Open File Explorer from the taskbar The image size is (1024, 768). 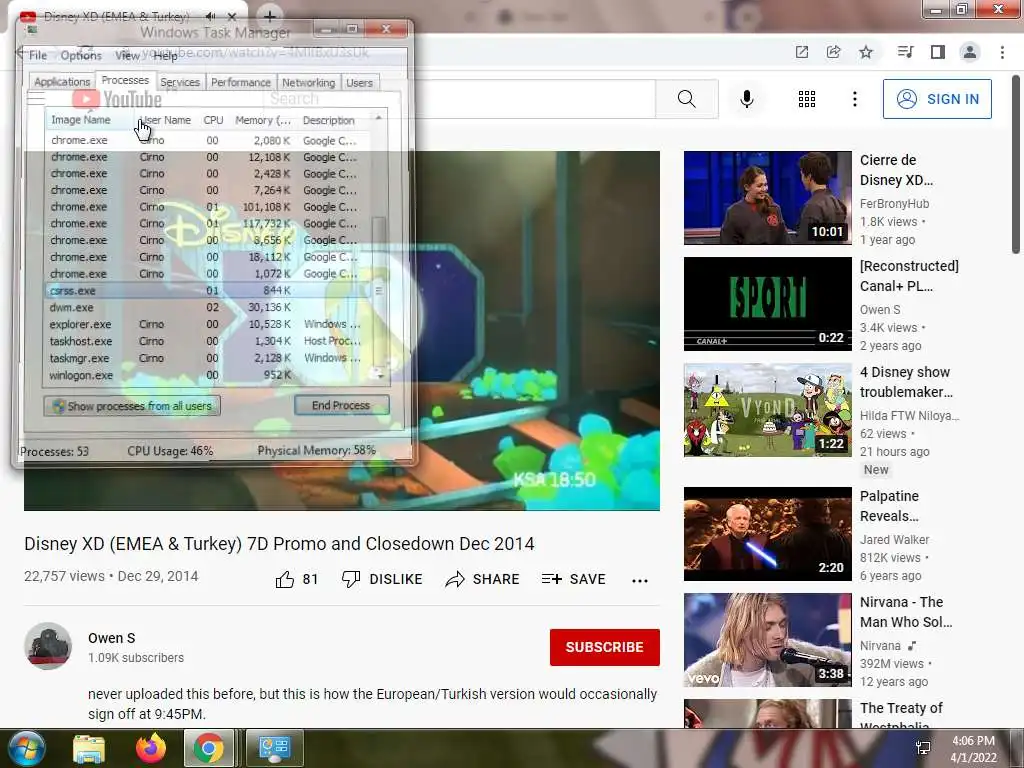(89, 748)
